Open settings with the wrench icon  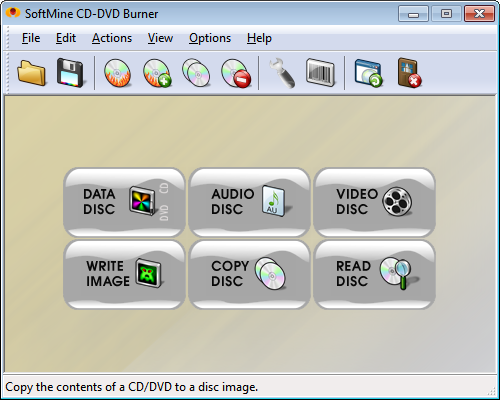pos(282,73)
